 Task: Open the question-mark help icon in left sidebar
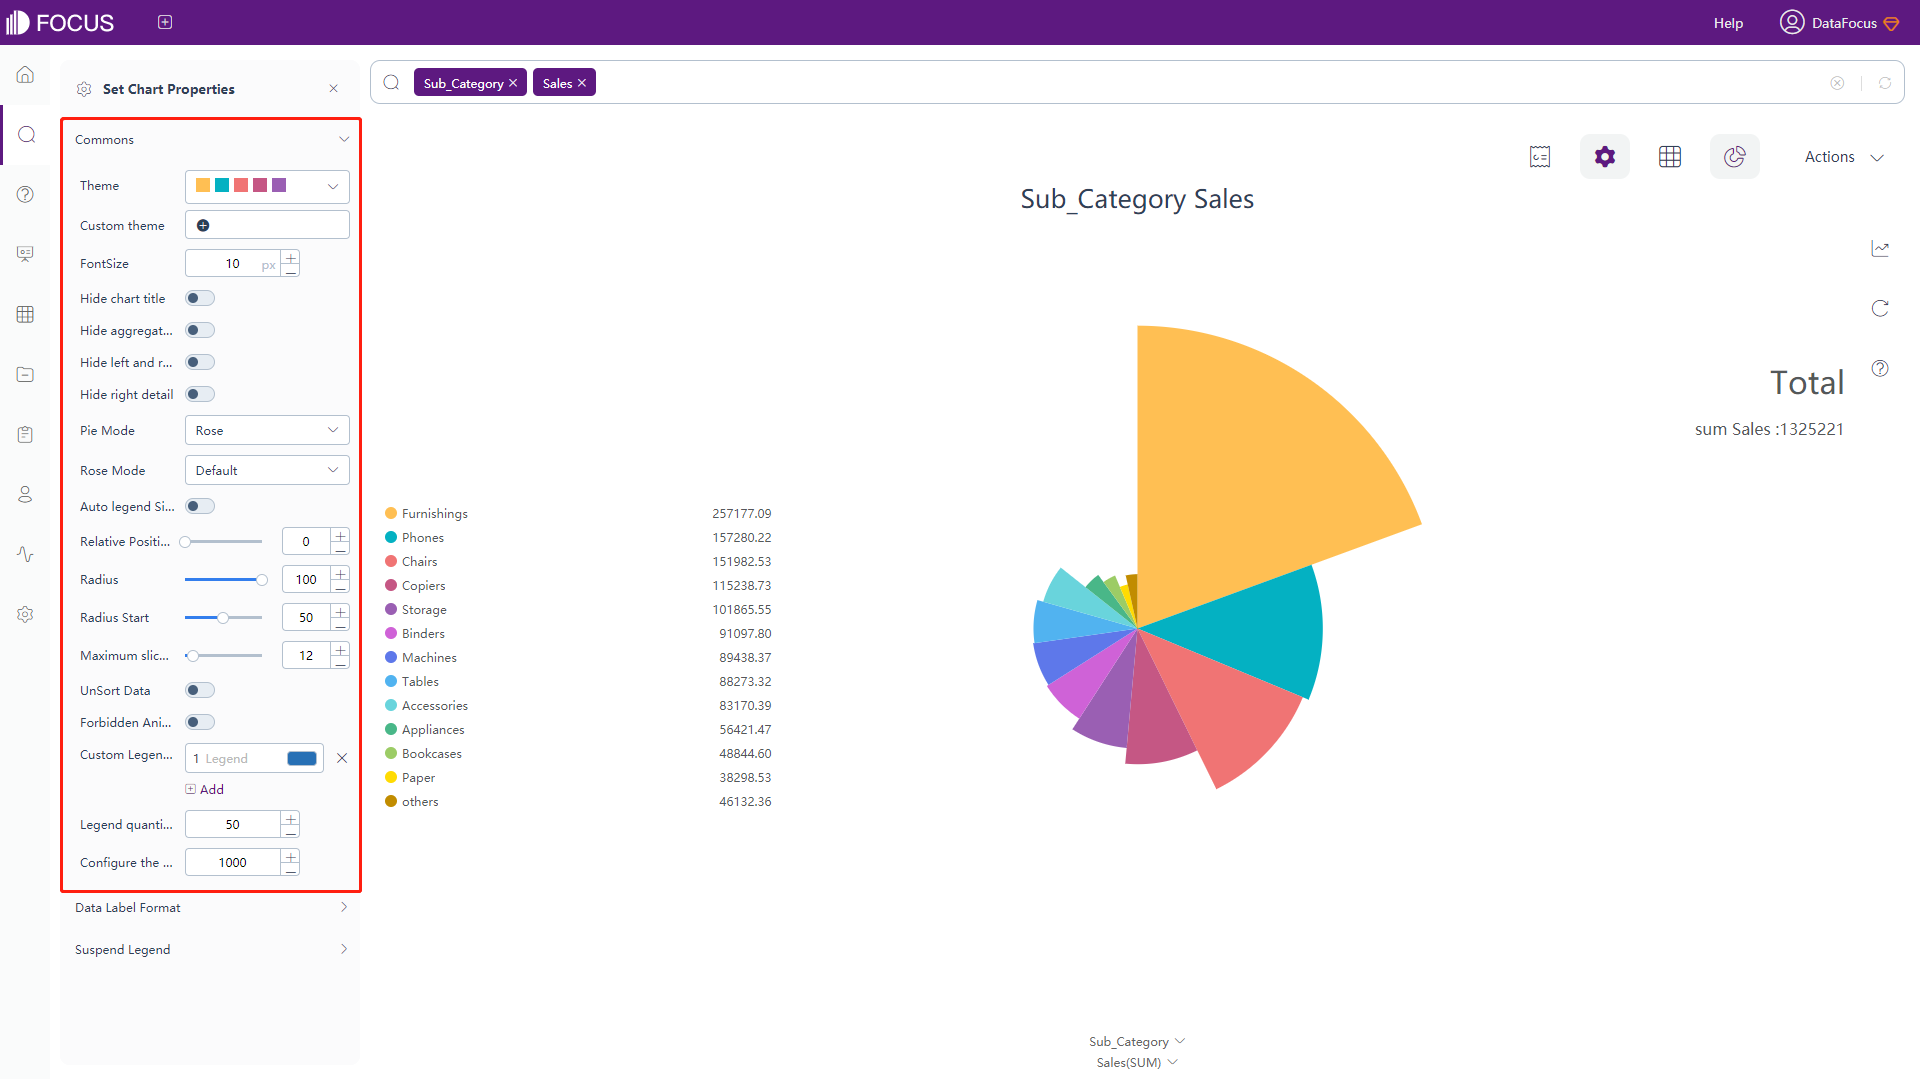[x=26, y=195]
